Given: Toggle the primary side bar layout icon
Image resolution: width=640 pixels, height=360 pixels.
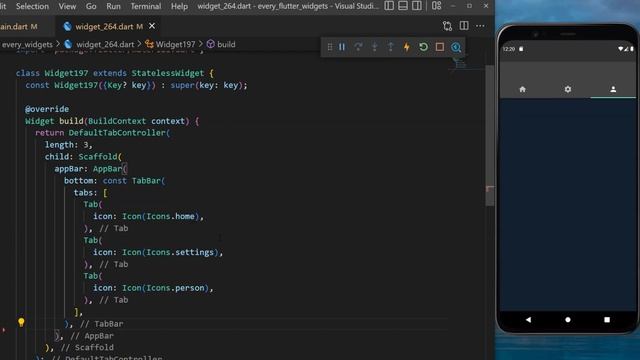Looking at the screenshot, I should coord(389,6).
